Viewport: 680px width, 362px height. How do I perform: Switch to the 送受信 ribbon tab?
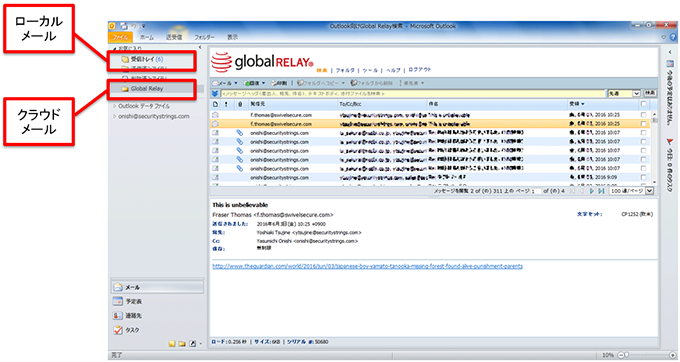[173, 37]
